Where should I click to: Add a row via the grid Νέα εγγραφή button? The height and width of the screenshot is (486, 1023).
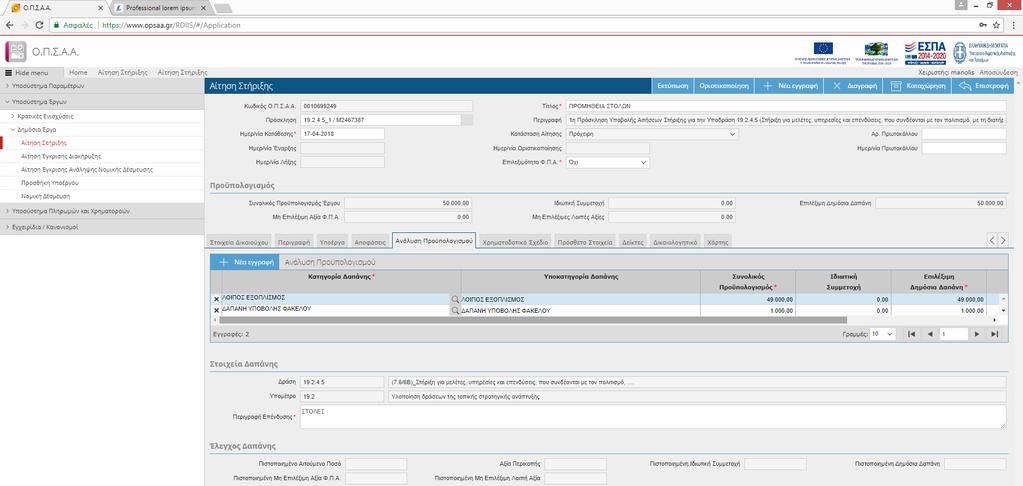click(245, 262)
